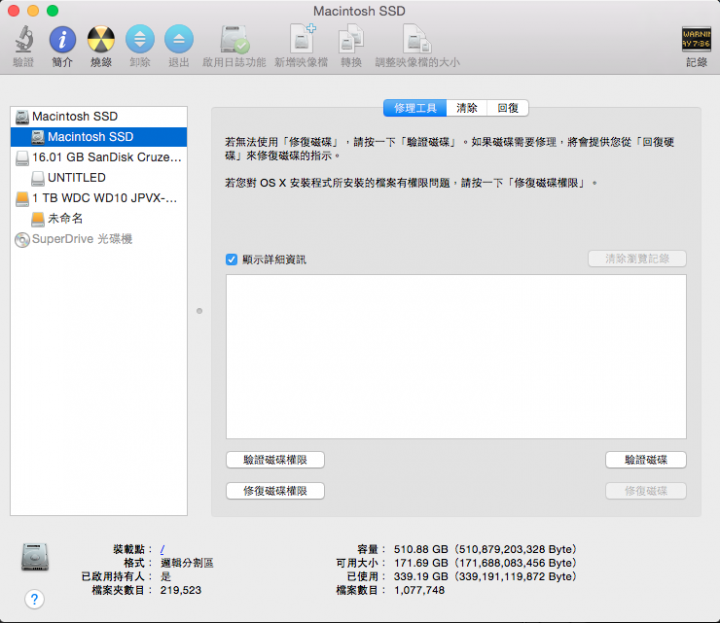Select 16.01 GB SanDisk Cruzer disk

[107, 157]
